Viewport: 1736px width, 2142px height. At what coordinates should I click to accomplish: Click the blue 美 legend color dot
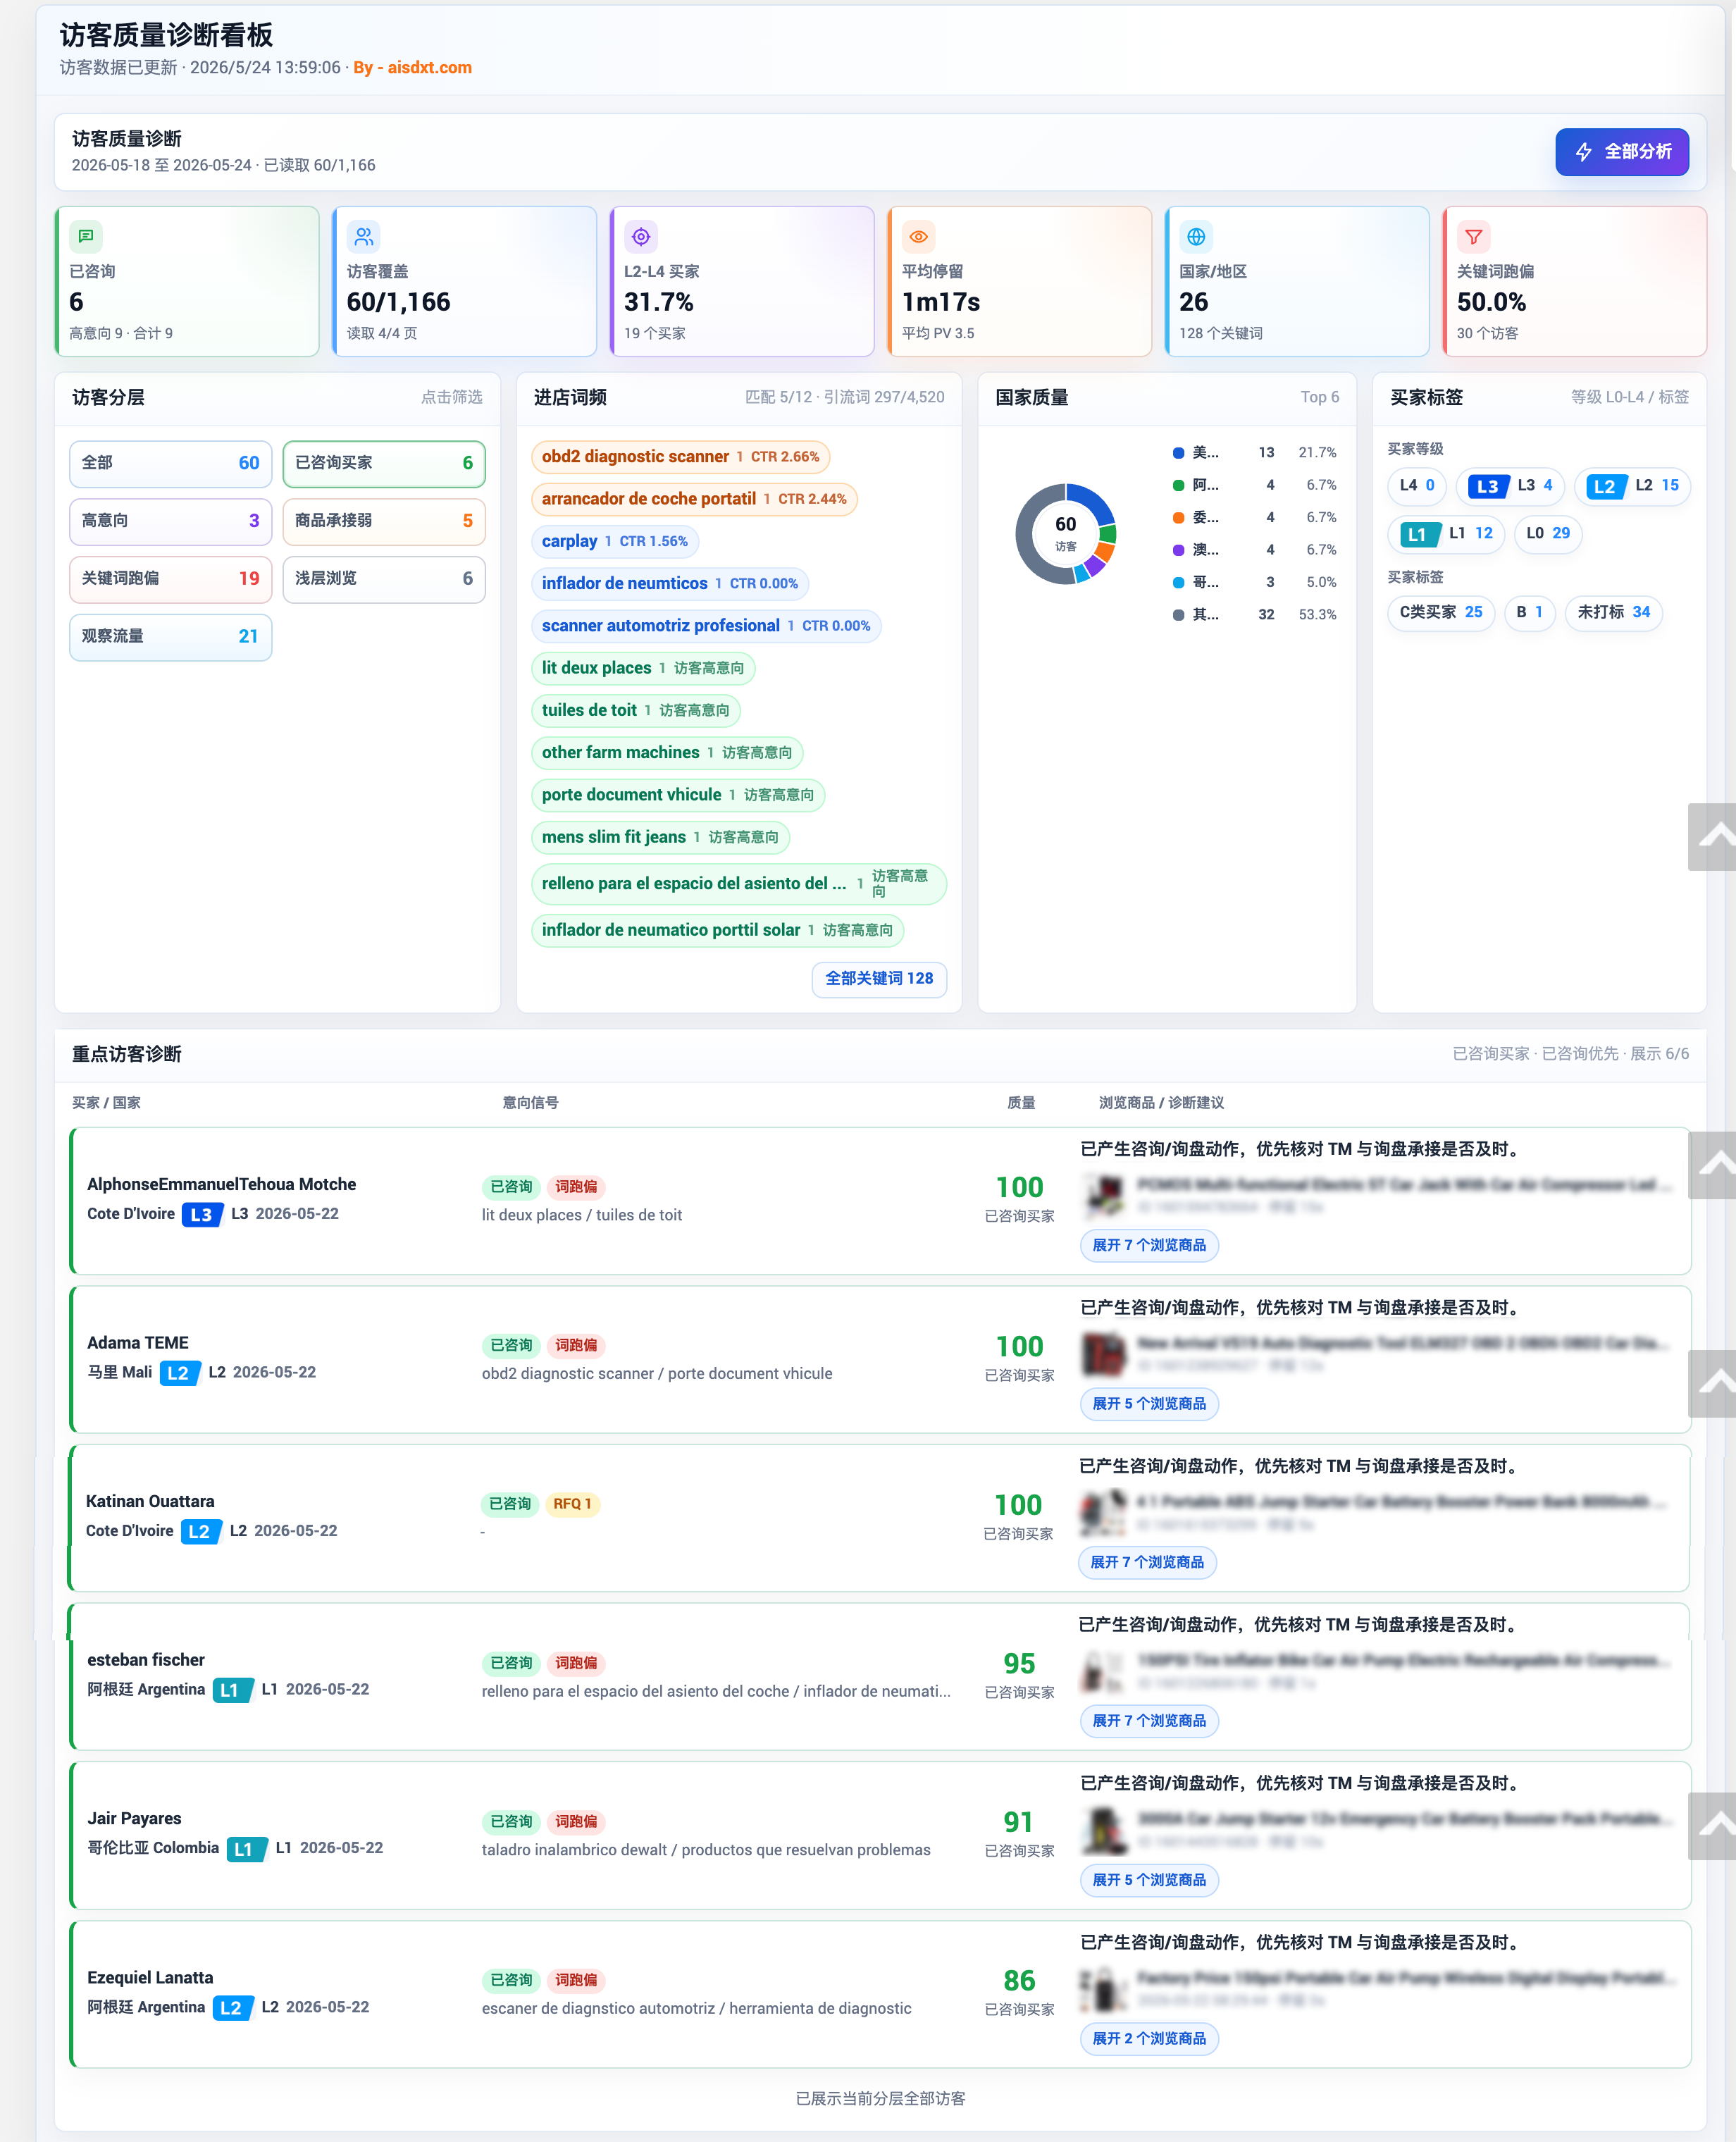1178,453
